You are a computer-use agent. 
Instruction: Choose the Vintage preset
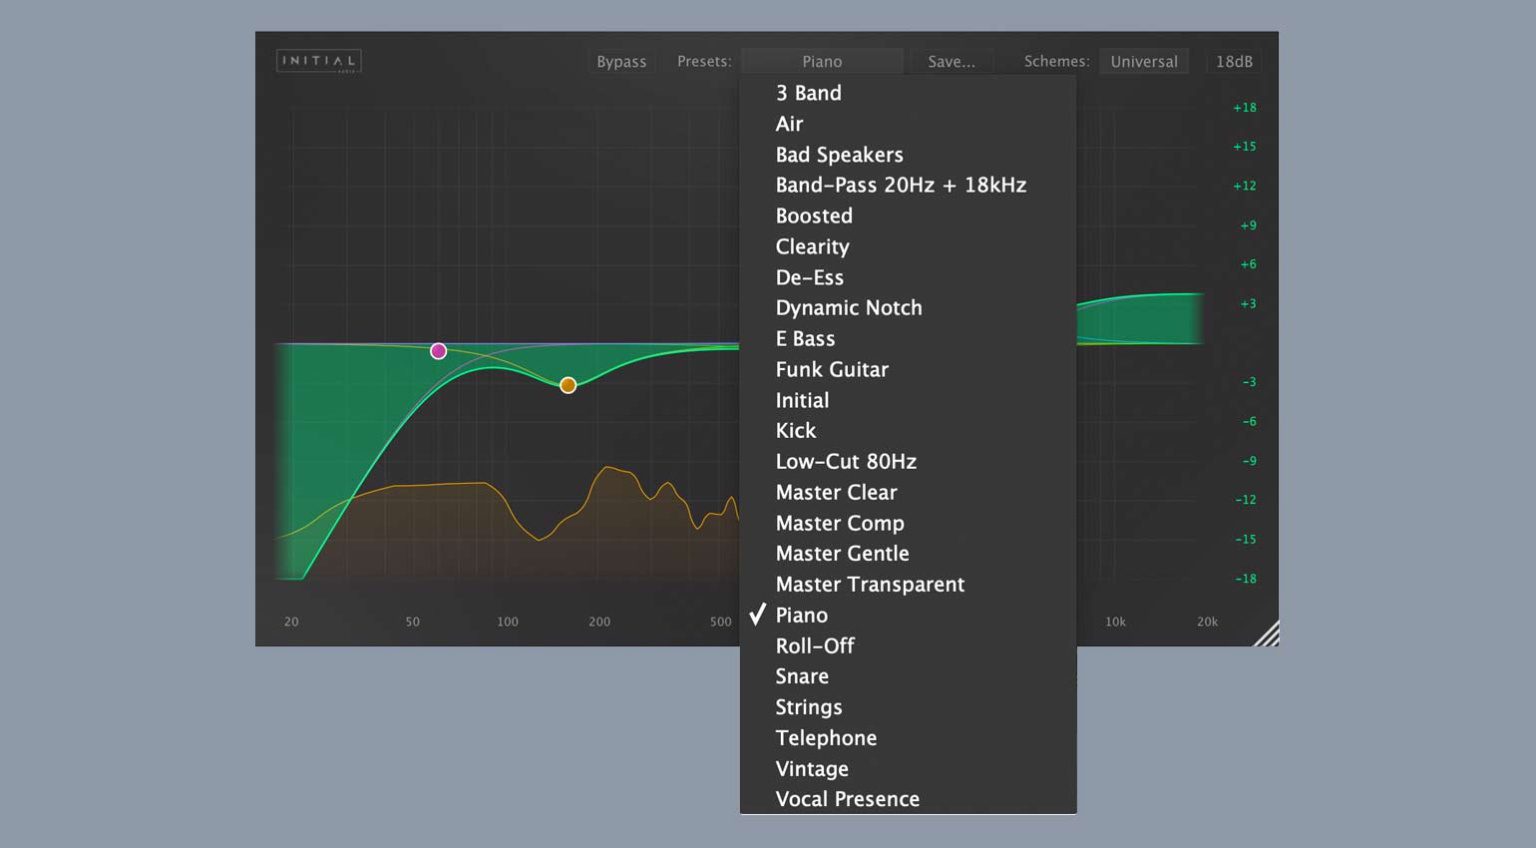(x=811, y=768)
